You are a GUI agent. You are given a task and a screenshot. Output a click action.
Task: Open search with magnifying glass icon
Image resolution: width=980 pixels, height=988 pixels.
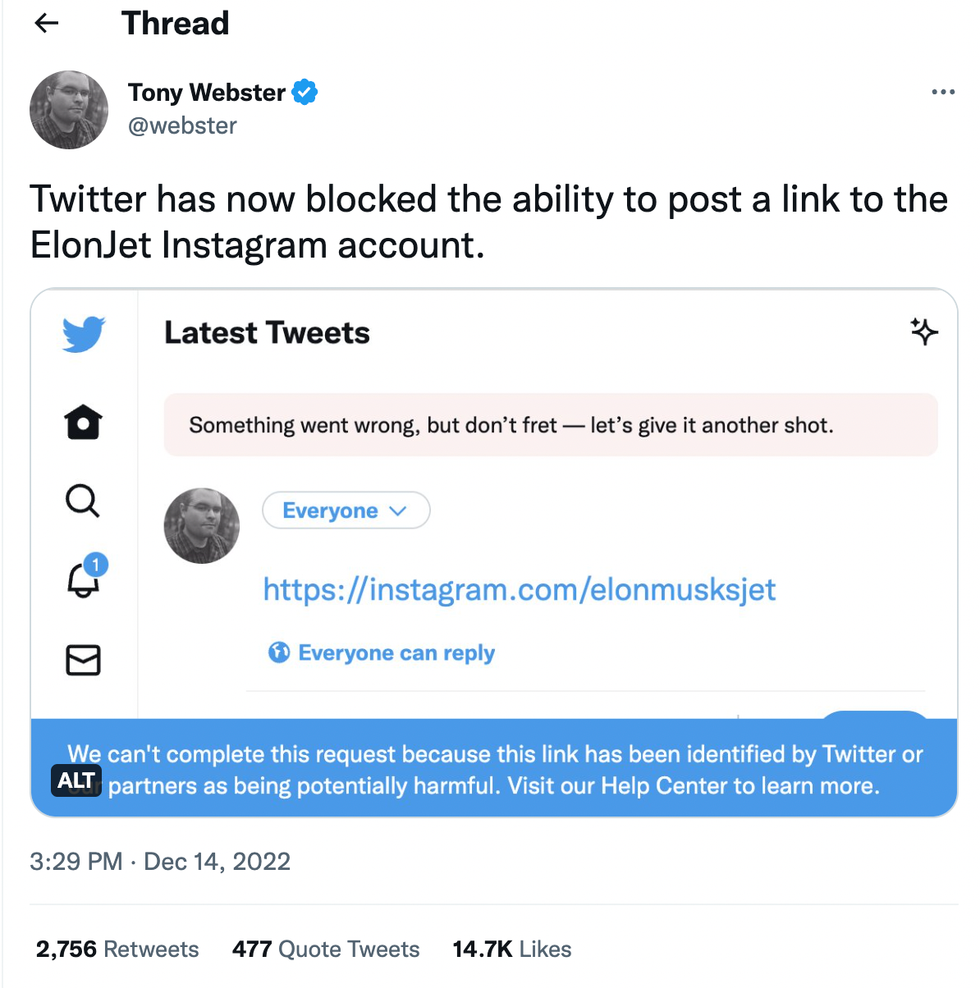tap(83, 500)
